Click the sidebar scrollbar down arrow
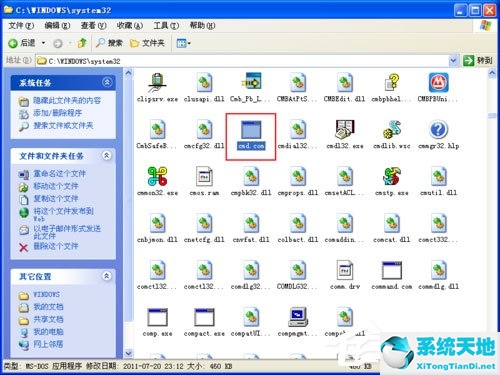Image resolution: width=500 pixels, height=375 pixels. click(x=128, y=353)
